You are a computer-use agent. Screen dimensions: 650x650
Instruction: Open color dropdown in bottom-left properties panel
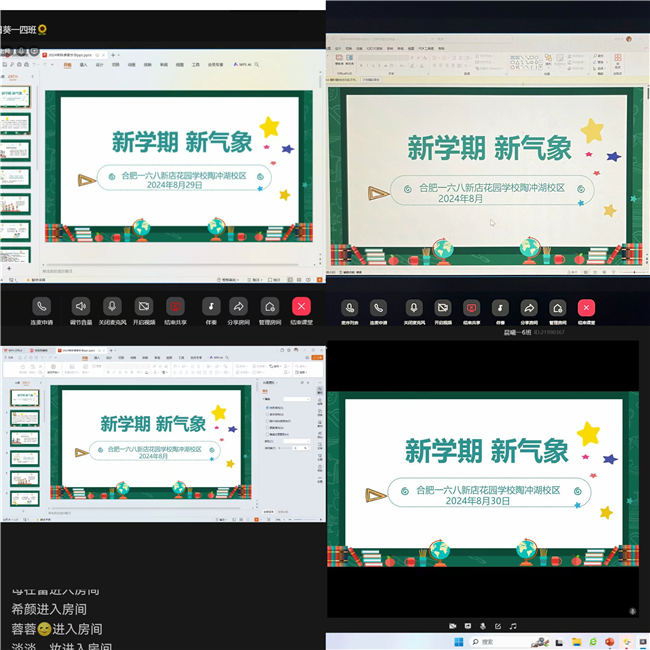click(296, 441)
